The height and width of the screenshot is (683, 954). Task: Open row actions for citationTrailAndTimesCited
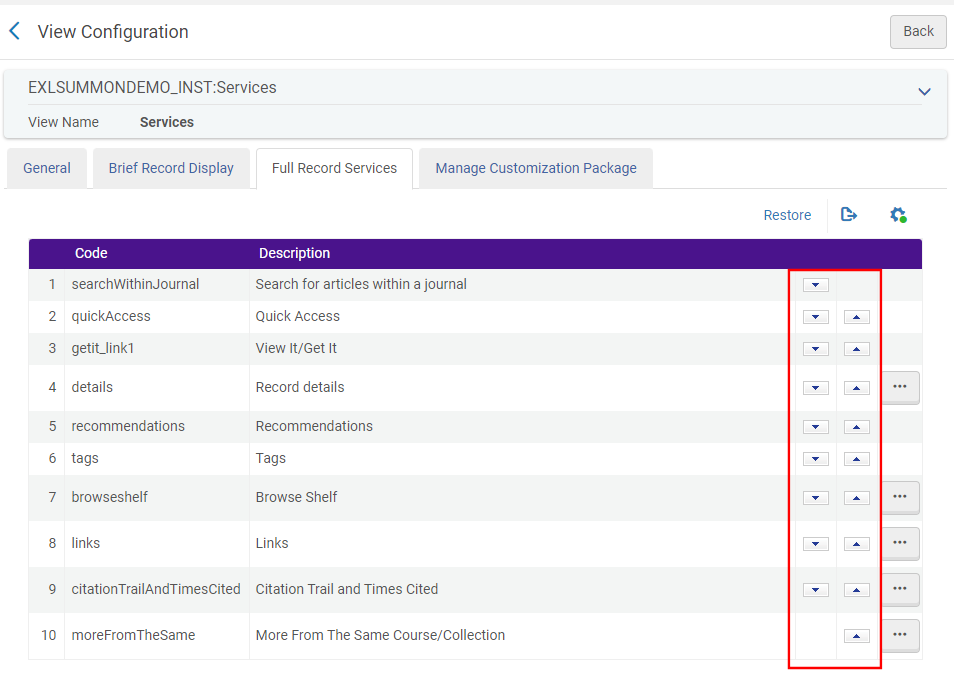(x=900, y=589)
